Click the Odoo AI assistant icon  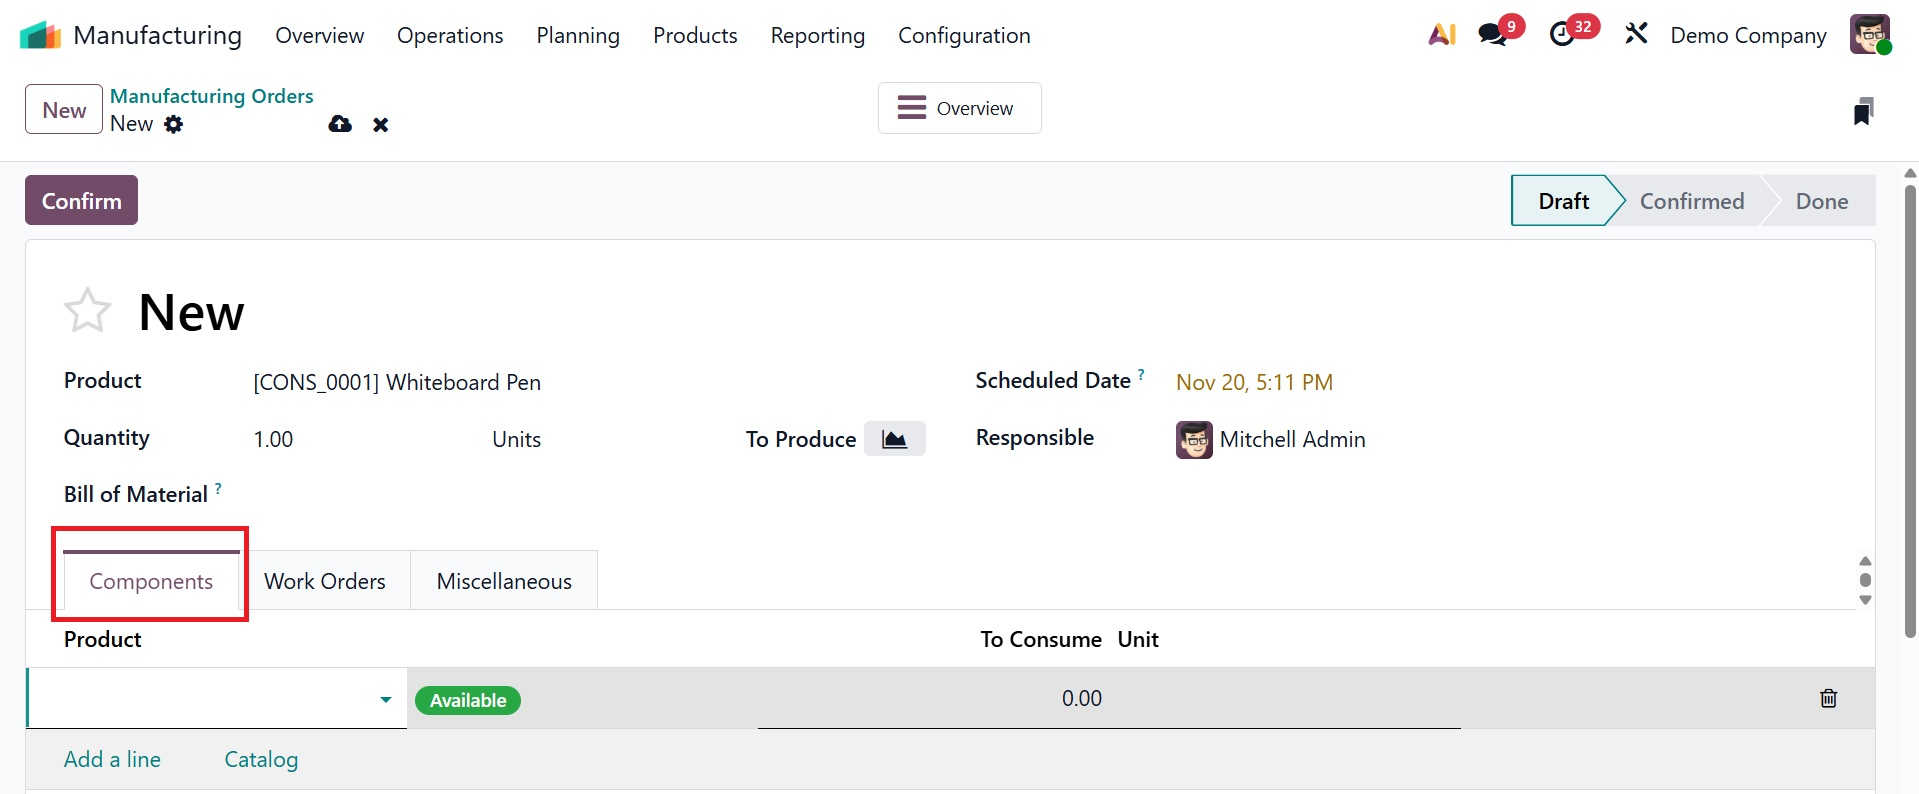(x=1441, y=35)
